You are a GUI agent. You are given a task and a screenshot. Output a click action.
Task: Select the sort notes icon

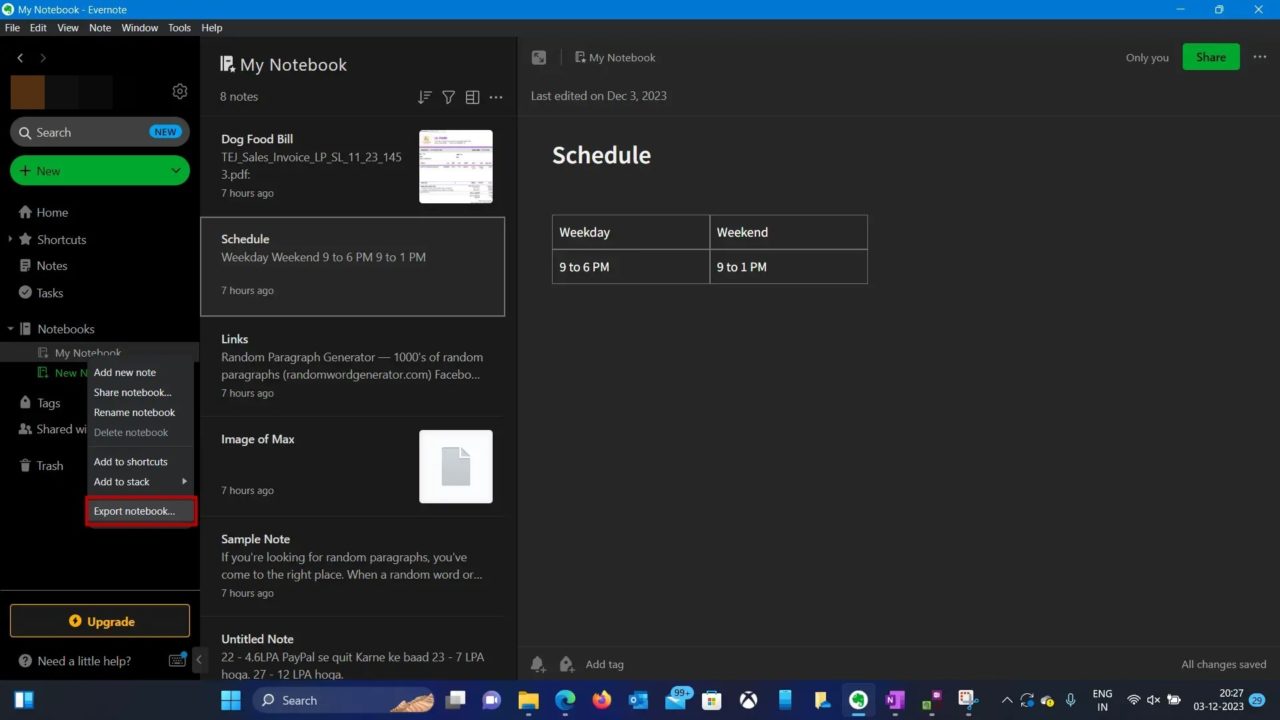[424, 97]
